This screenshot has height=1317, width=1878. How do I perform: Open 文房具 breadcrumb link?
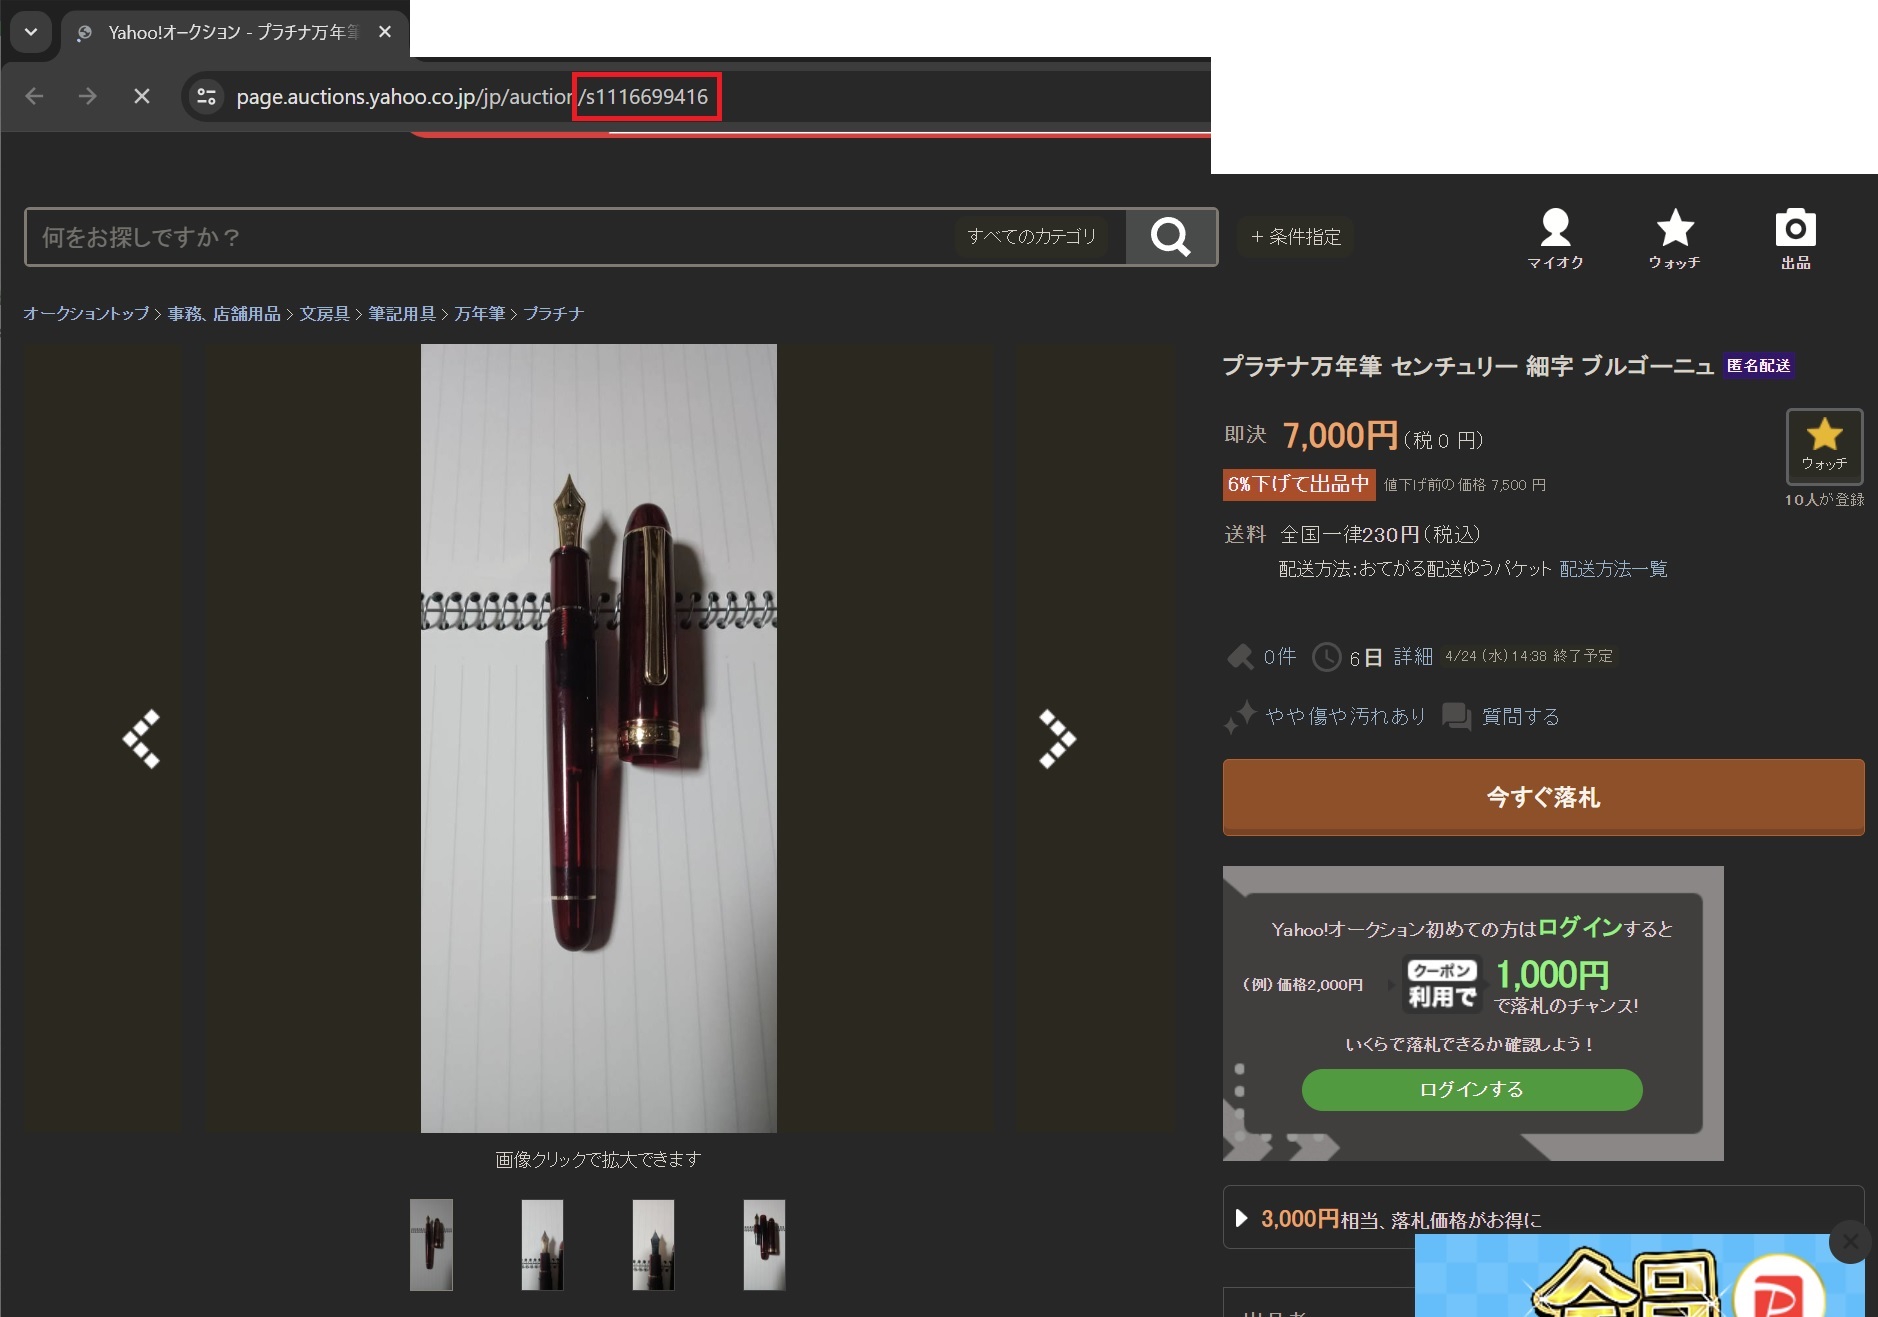pos(325,314)
